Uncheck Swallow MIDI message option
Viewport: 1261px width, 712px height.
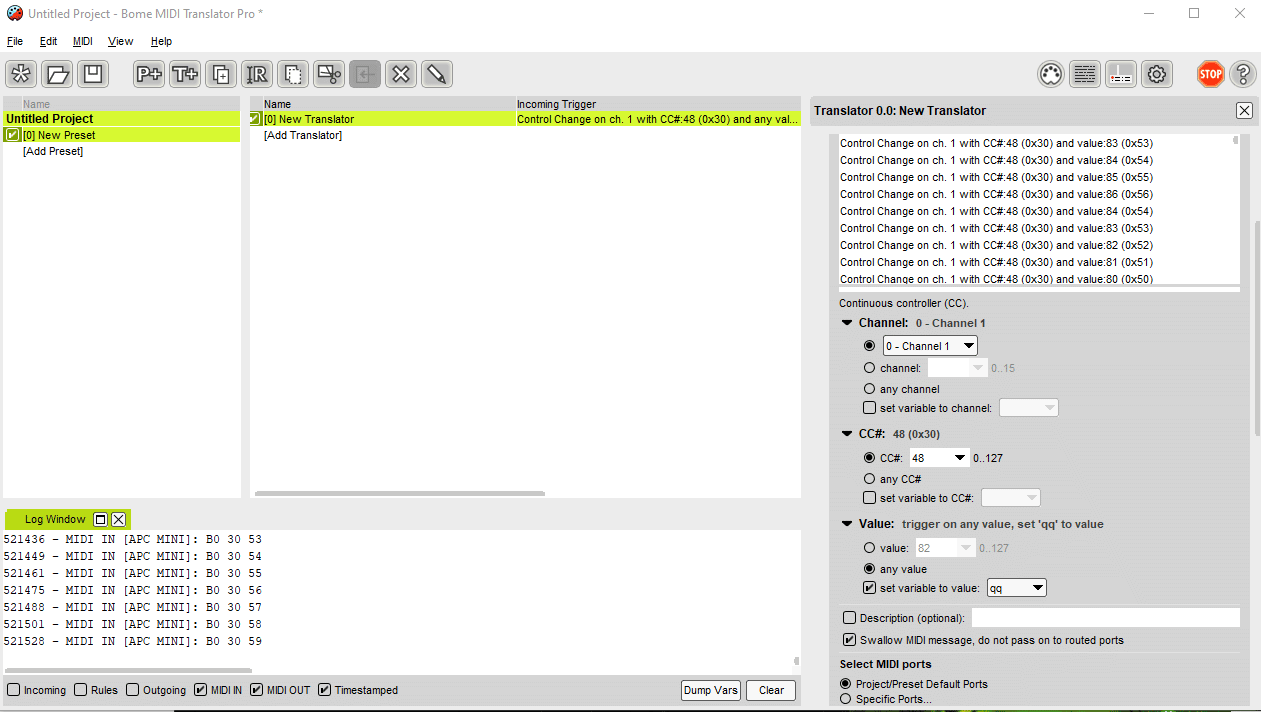point(850,640)
